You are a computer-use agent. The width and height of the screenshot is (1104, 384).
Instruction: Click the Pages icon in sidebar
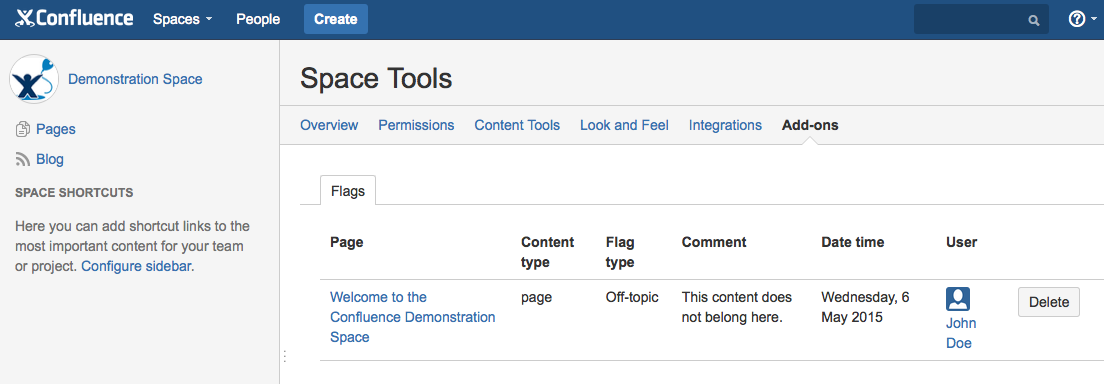tap(23, 129)
